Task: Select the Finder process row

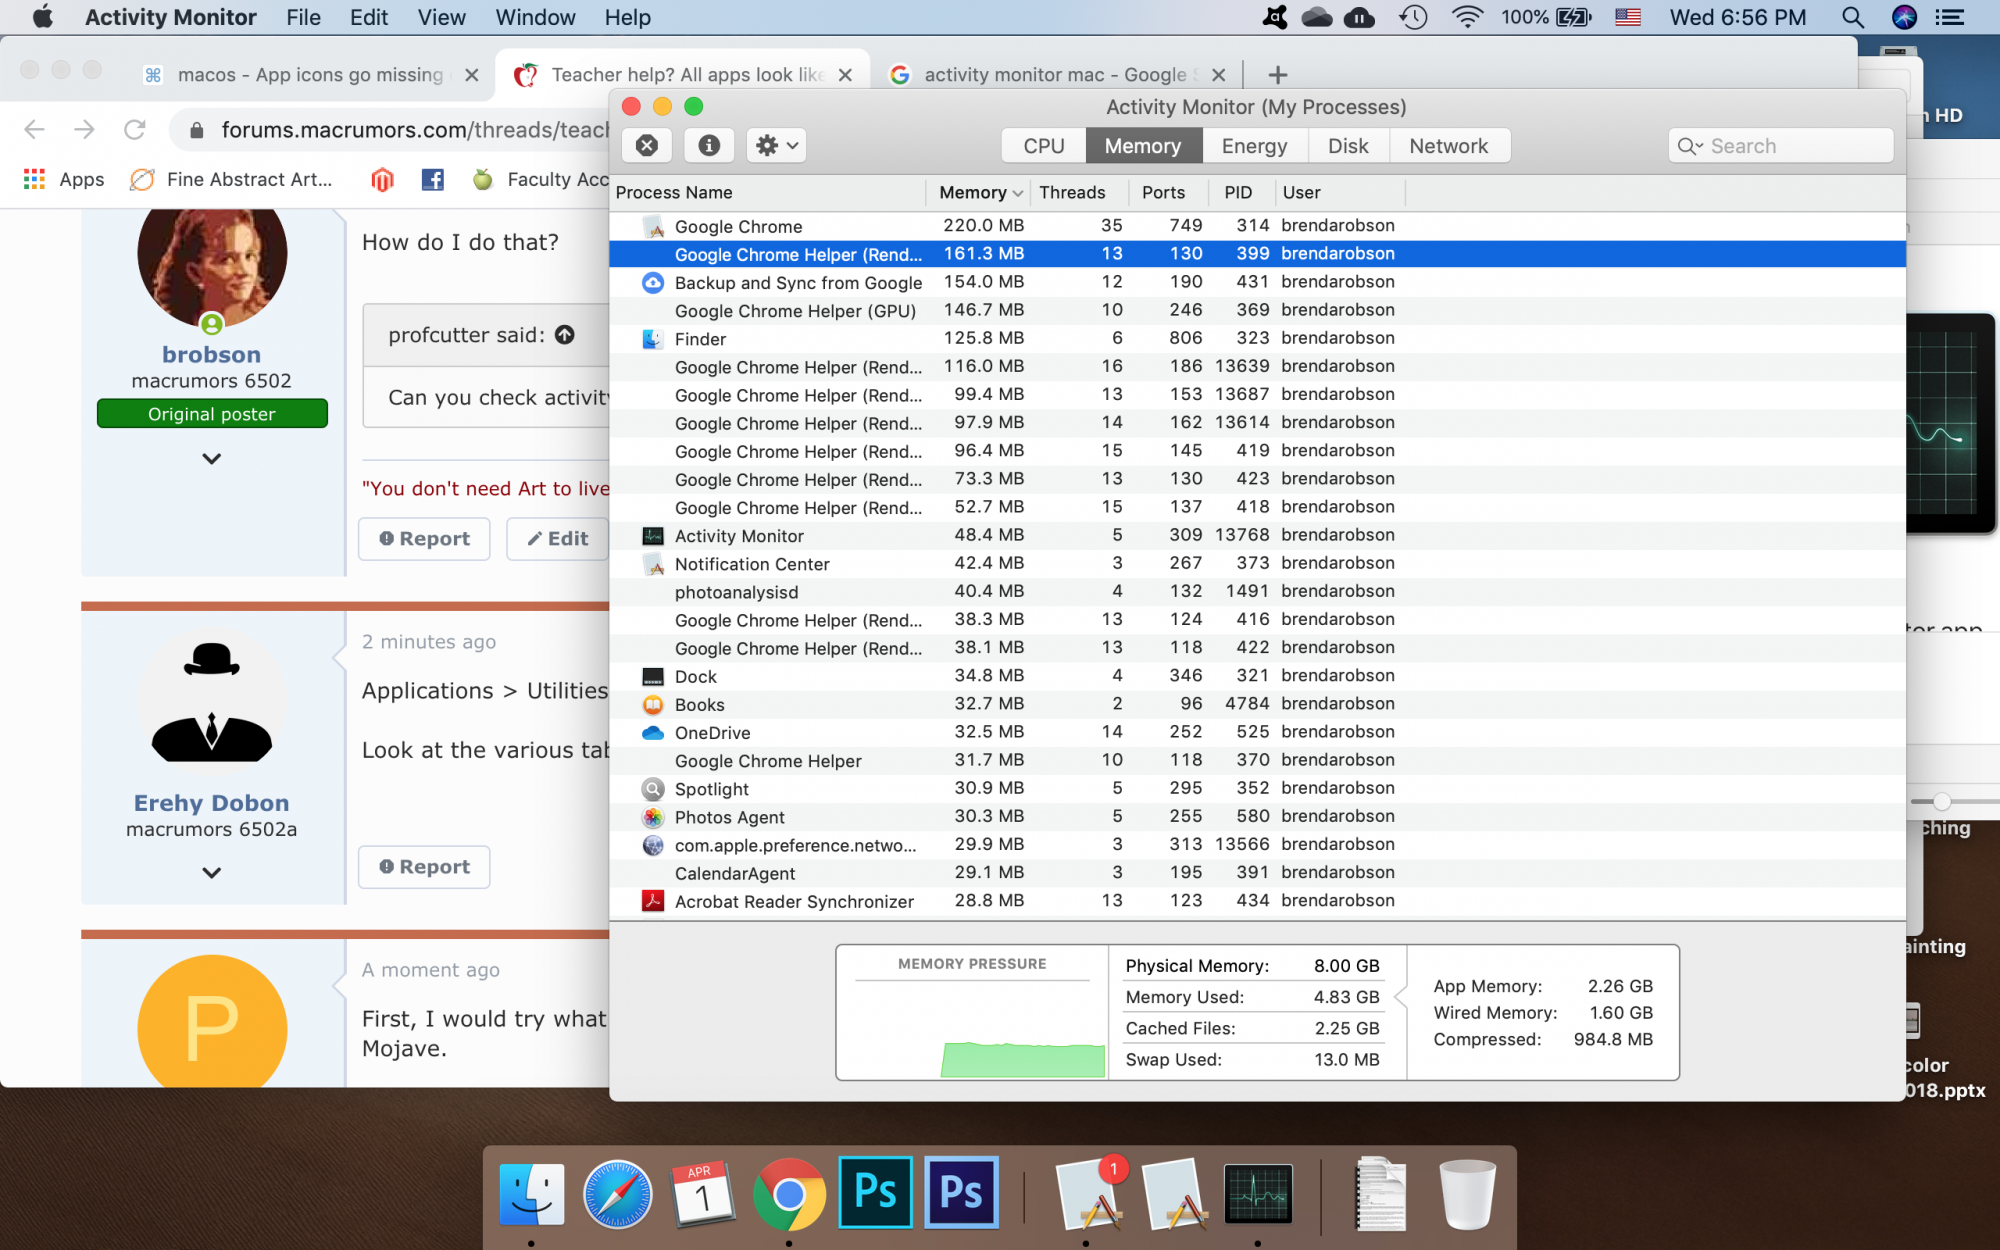Action: tap(700, 339)
